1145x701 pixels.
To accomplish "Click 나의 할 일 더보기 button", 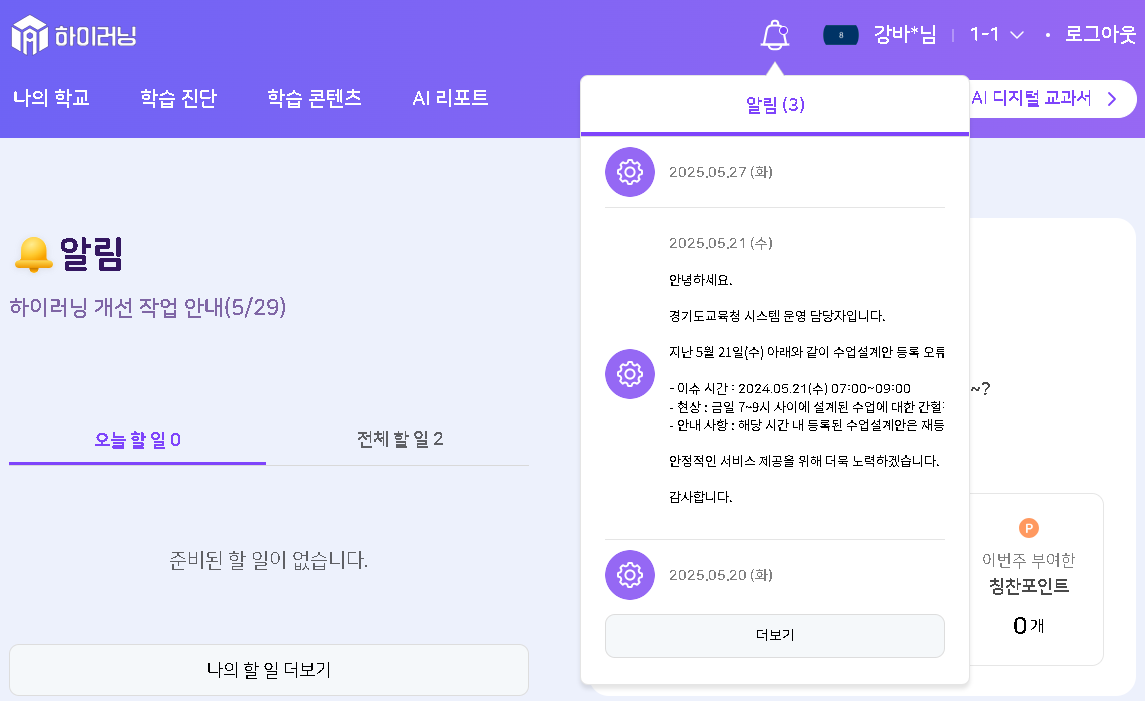I will point(268,669).
